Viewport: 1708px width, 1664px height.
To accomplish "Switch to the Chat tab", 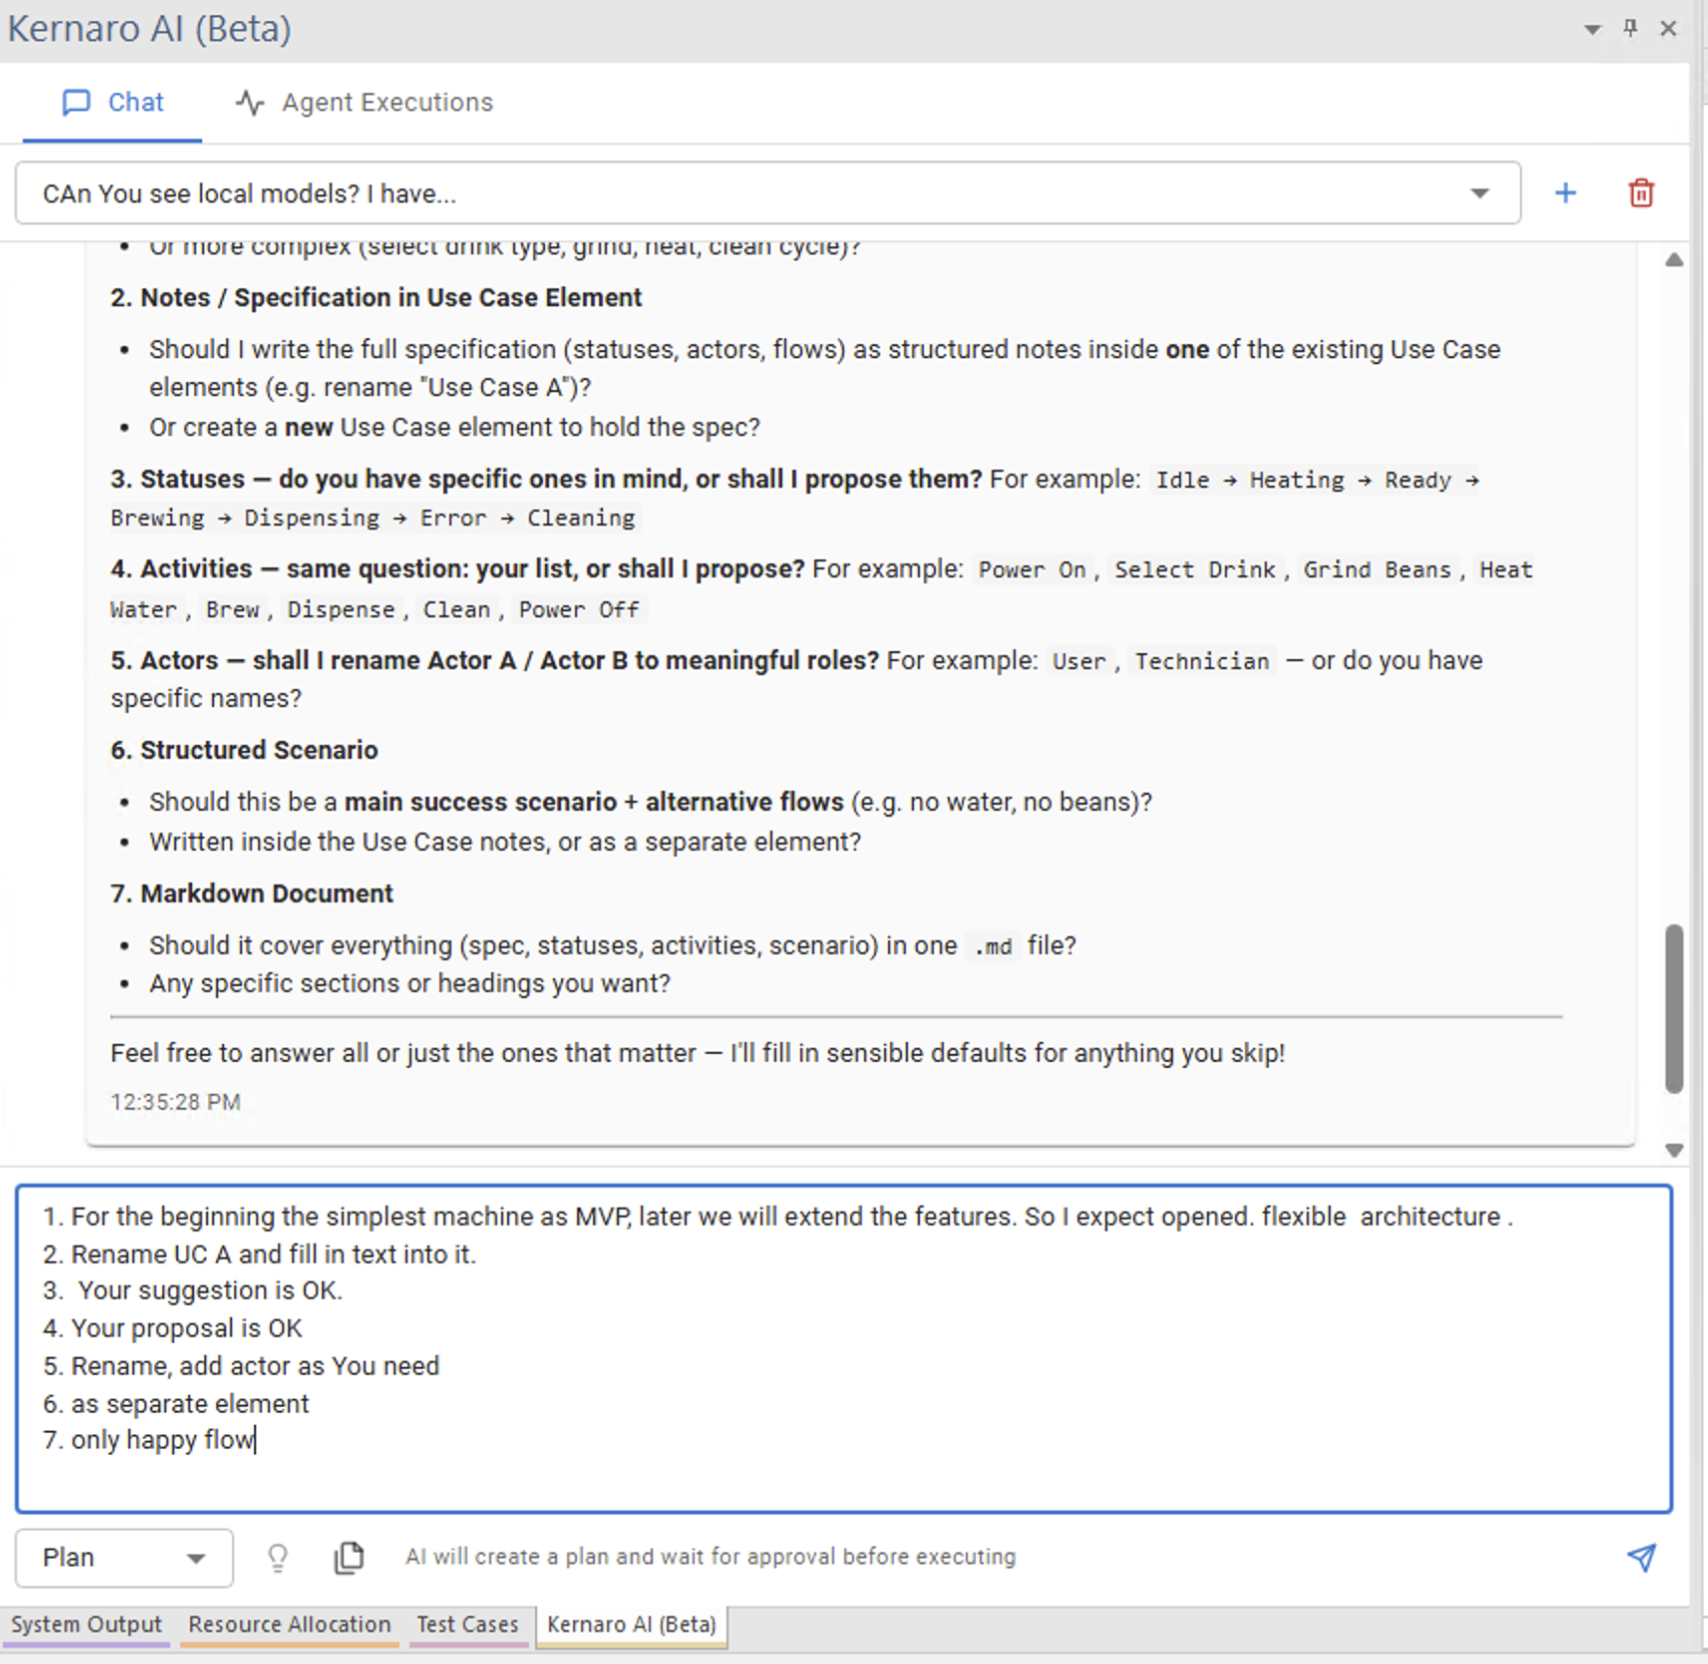I will tap(112, 102).
